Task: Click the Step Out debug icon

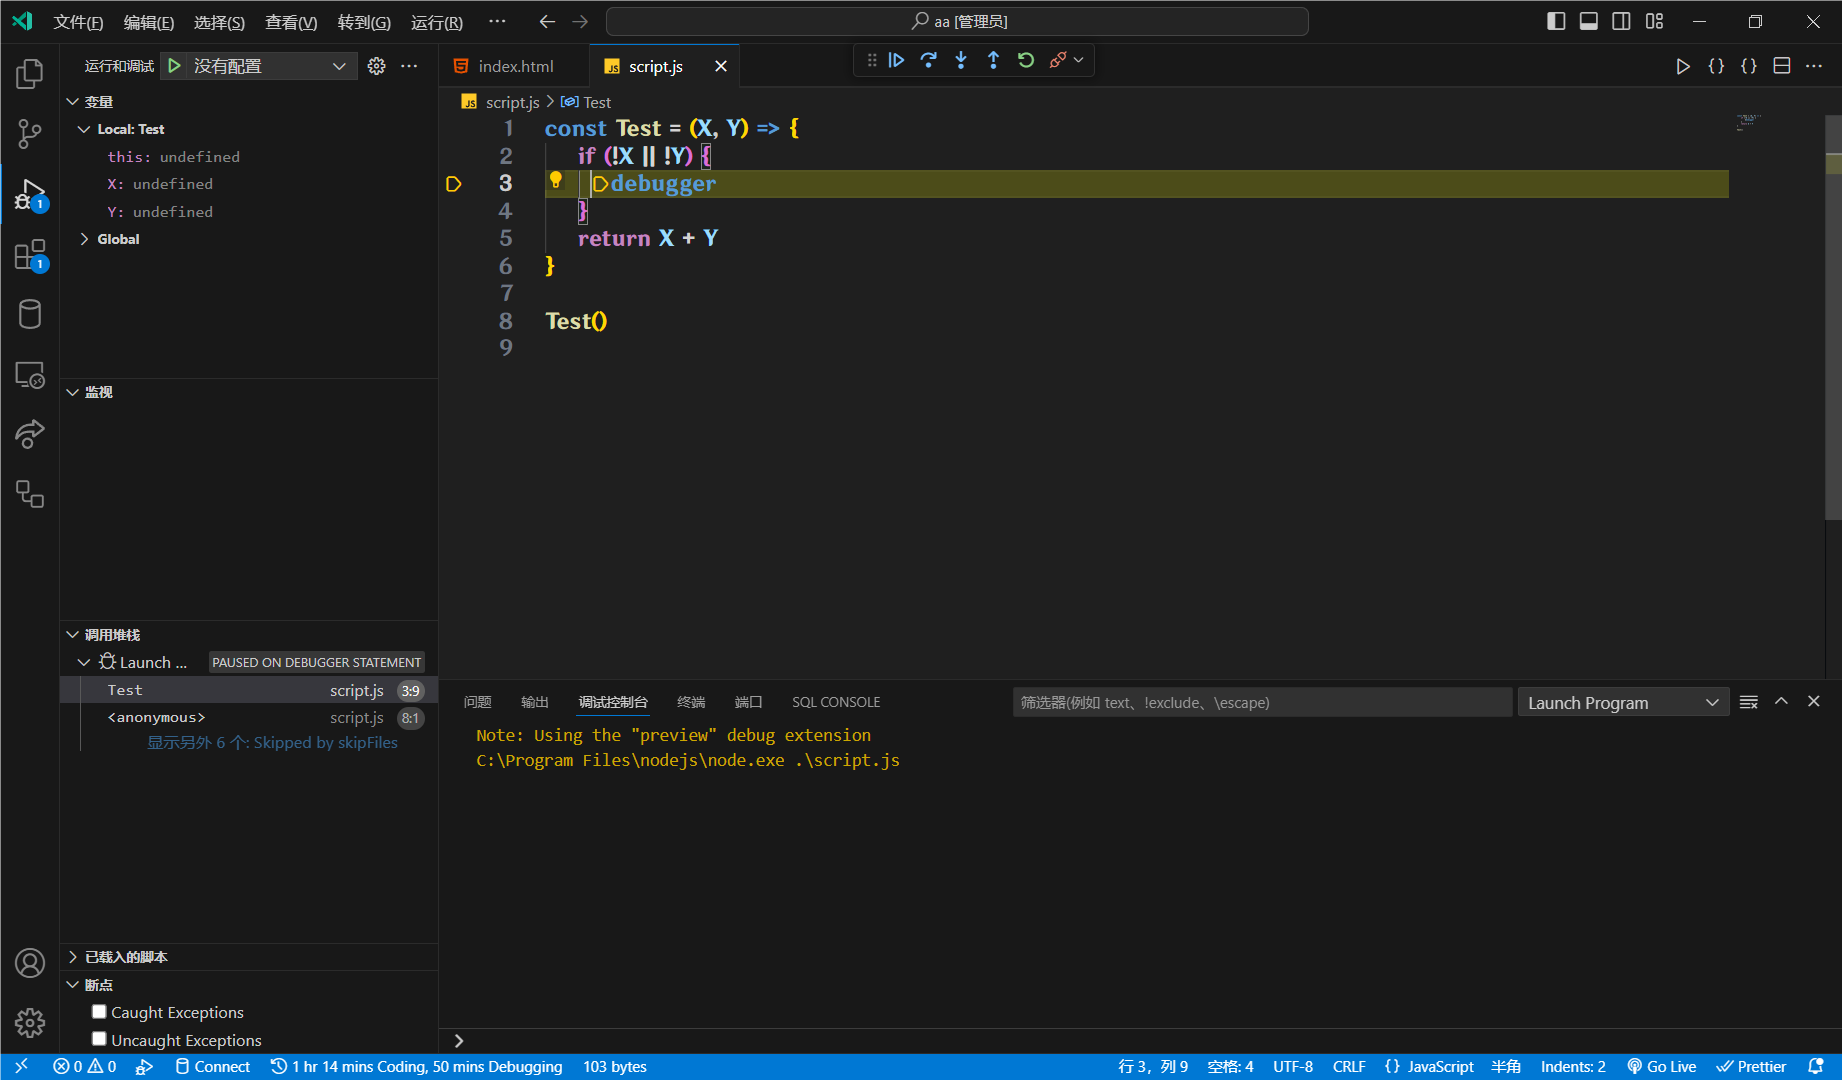Action: point(993,61)
